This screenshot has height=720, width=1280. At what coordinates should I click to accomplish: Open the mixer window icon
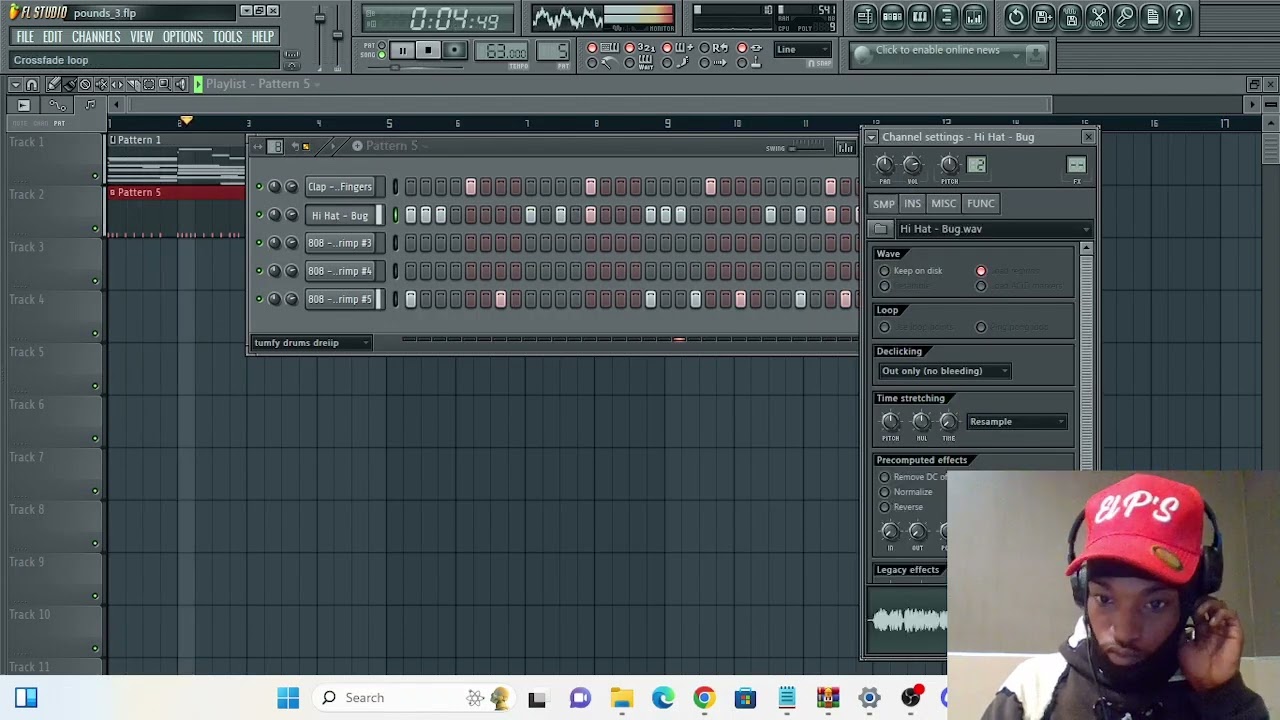973,16
